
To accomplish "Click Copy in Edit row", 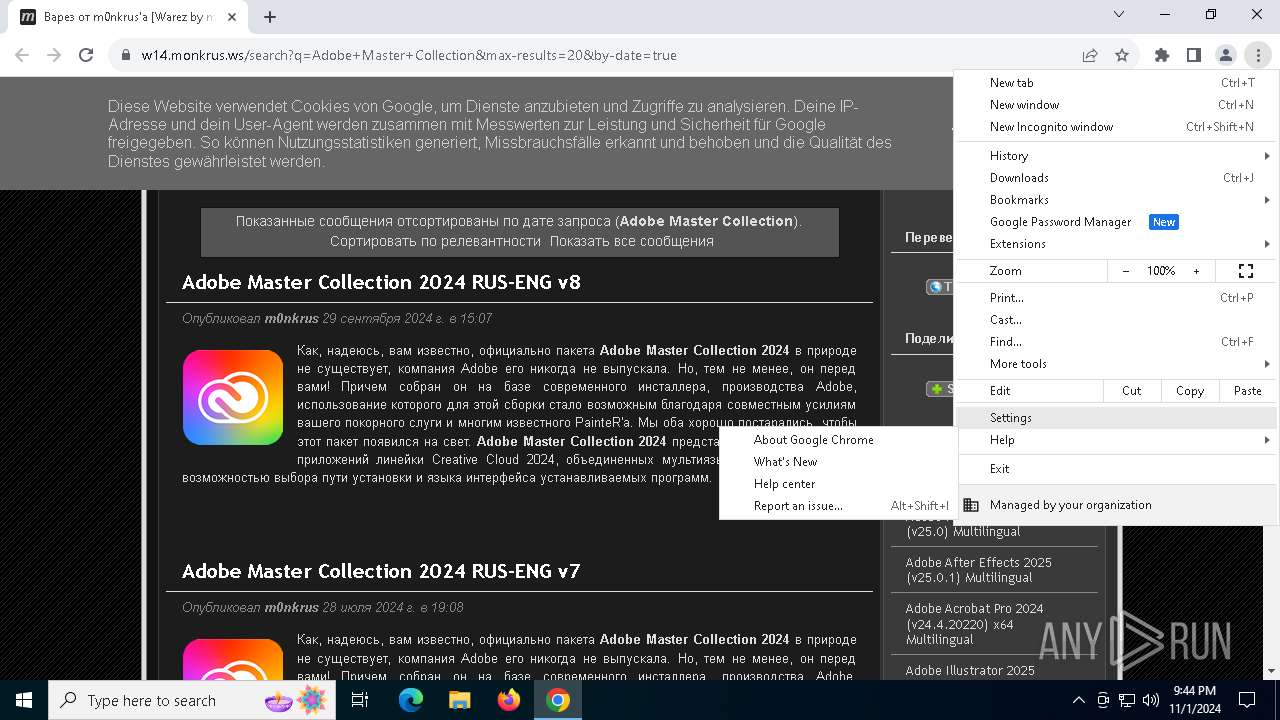I will [x=1190, y=391].
